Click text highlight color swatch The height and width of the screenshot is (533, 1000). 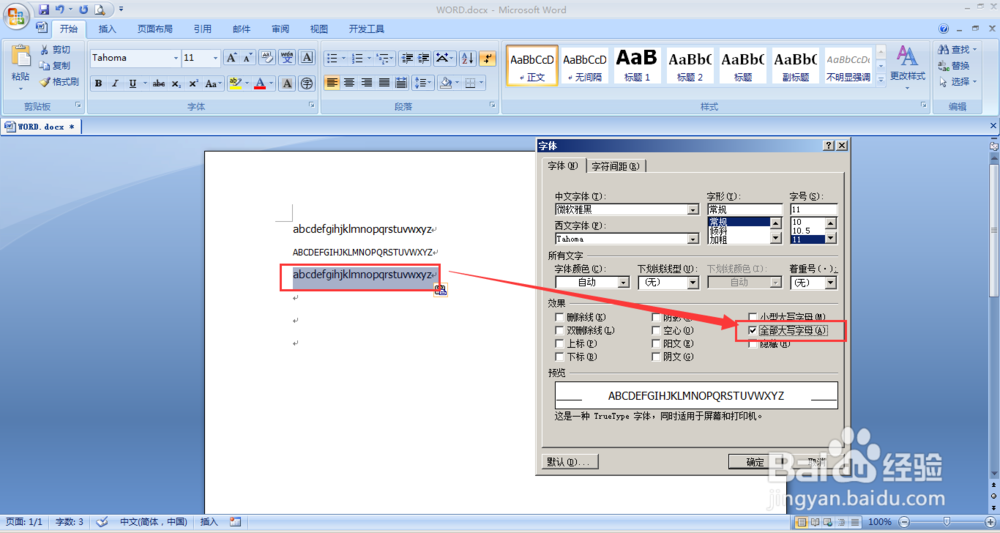[235, 84]
